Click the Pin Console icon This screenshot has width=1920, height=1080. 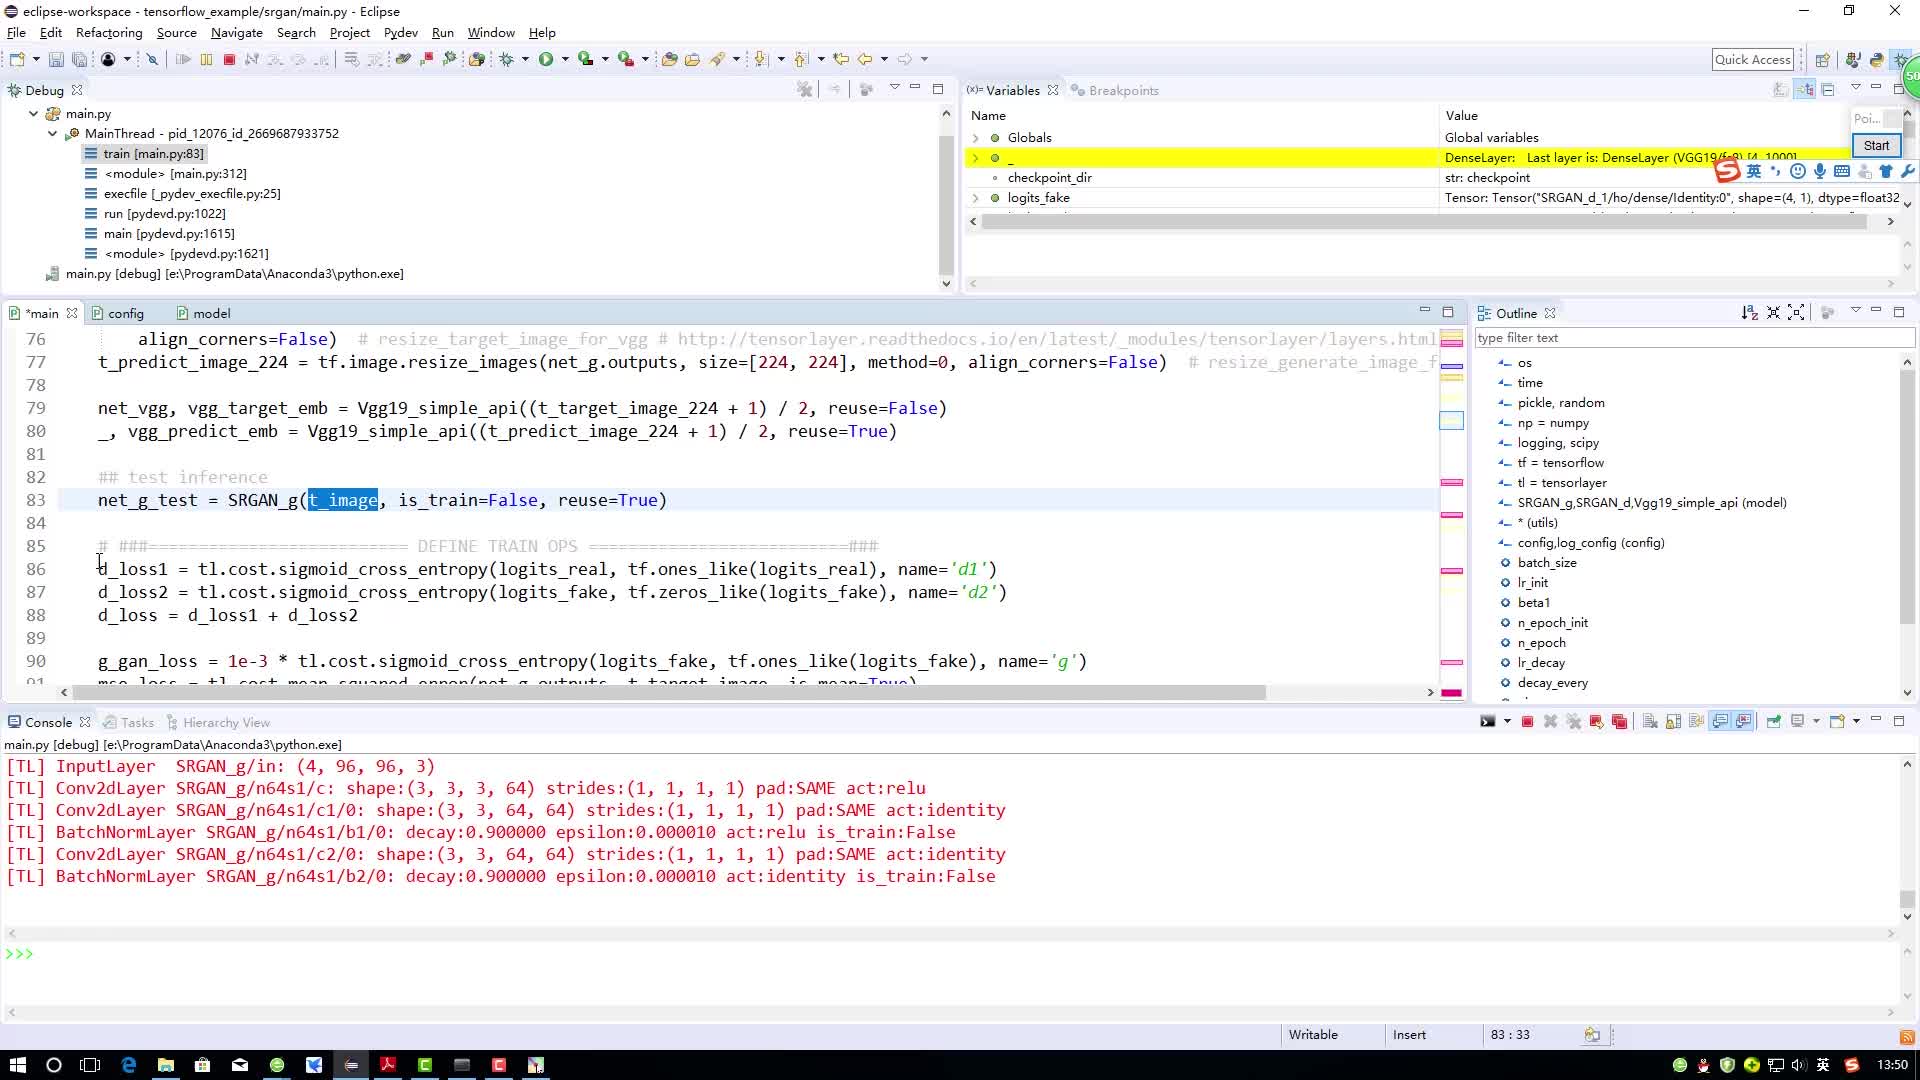click(1774, 722)
